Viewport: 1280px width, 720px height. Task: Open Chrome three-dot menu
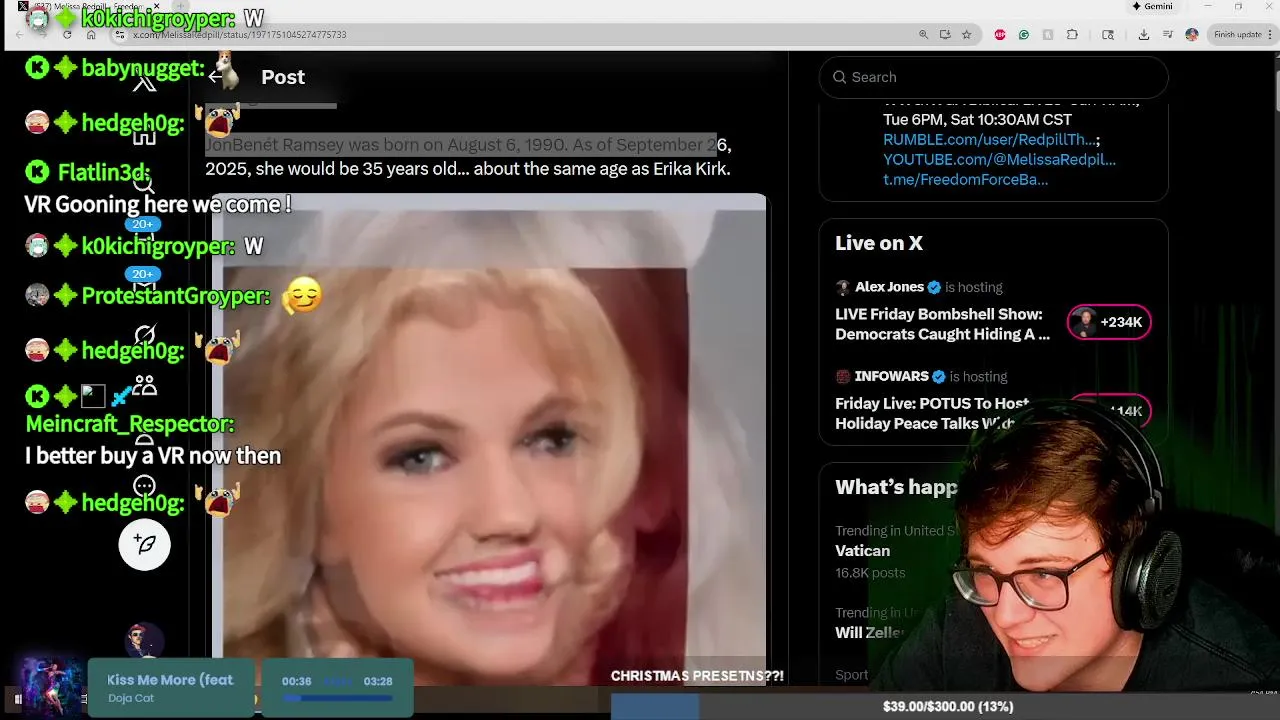1269,34
